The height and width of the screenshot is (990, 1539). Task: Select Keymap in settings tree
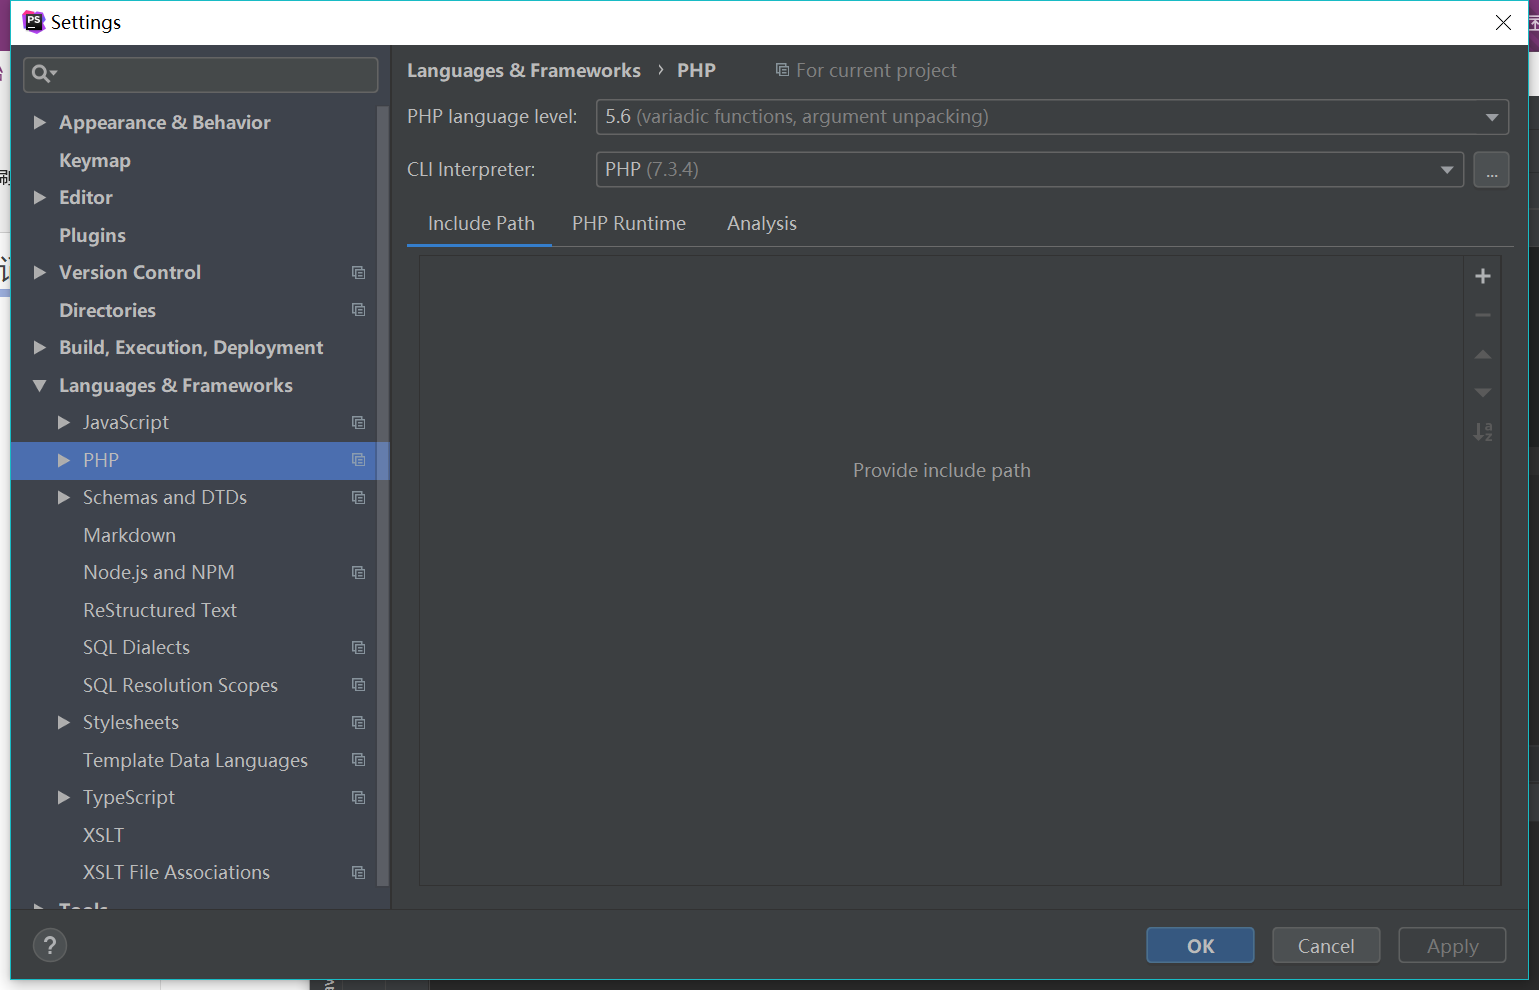(95, 160)
